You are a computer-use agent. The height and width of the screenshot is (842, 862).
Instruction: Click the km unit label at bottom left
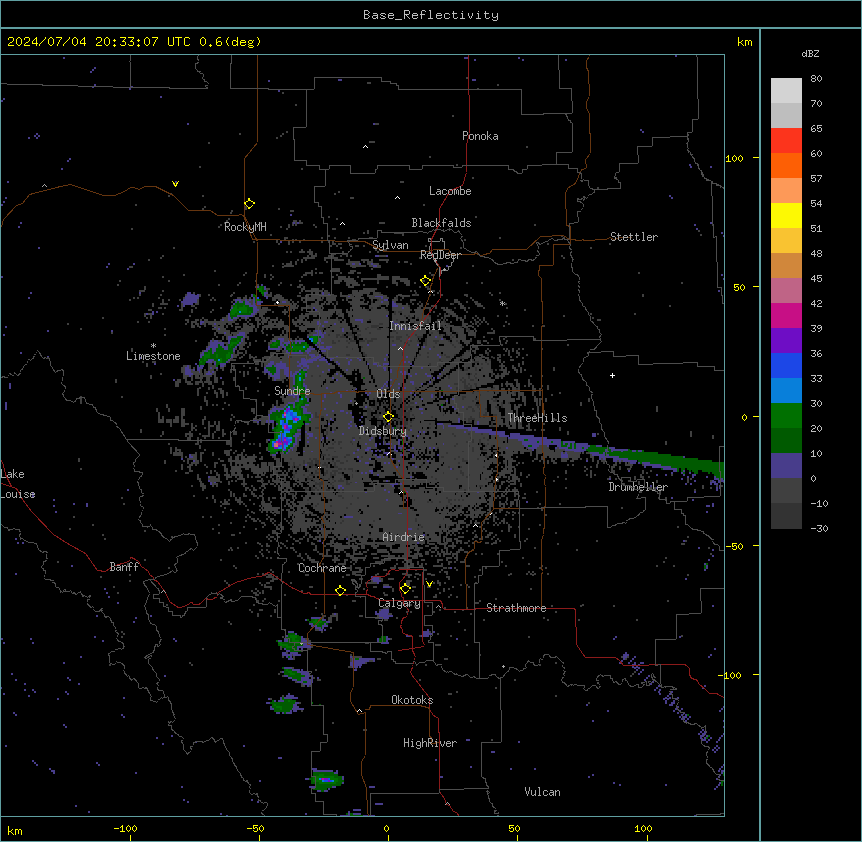click(15, 831)
